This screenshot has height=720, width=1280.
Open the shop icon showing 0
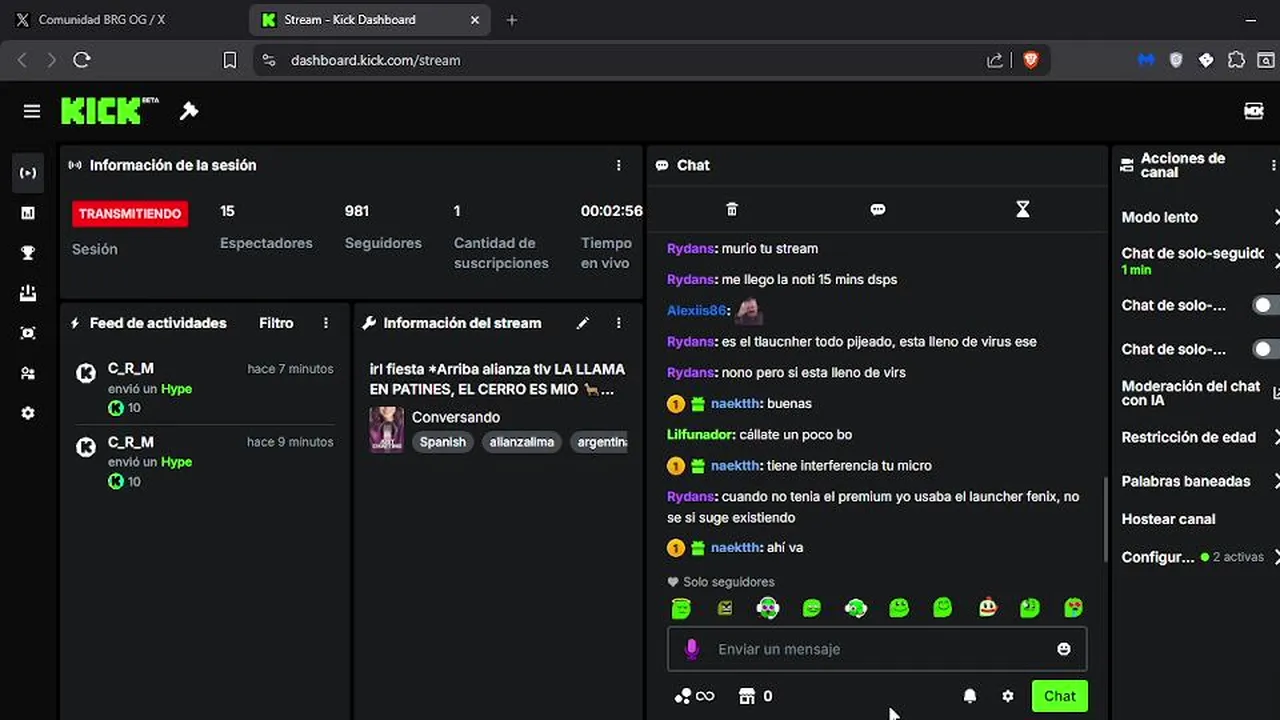click(755, 696)
